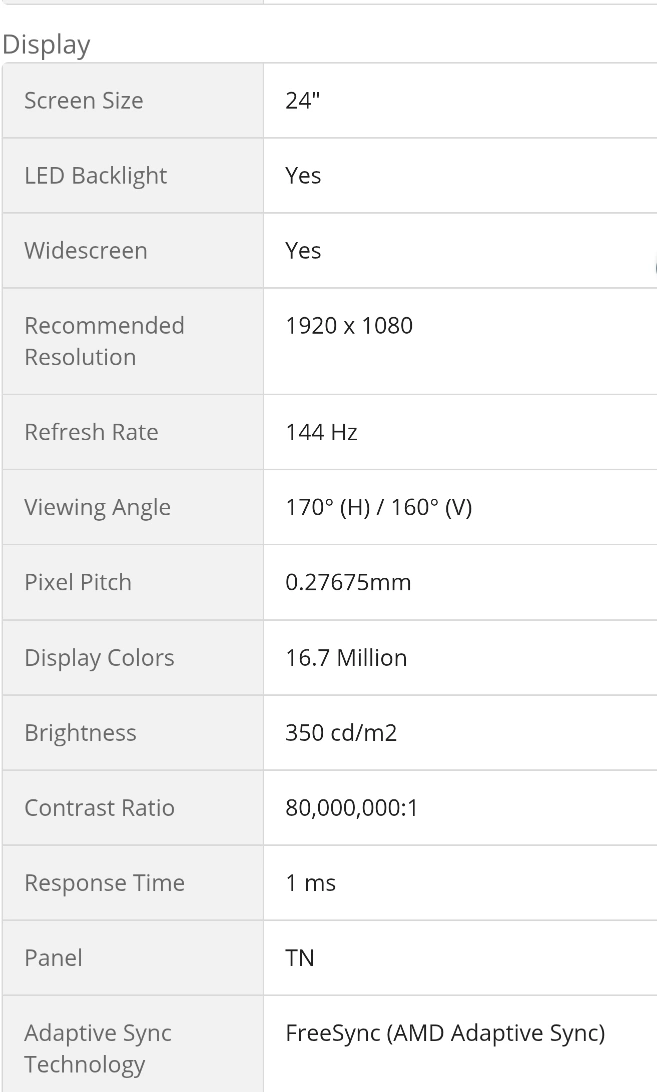Click the Recommended Resolution label
This screenshot has height=1092, width=657.
104,341
